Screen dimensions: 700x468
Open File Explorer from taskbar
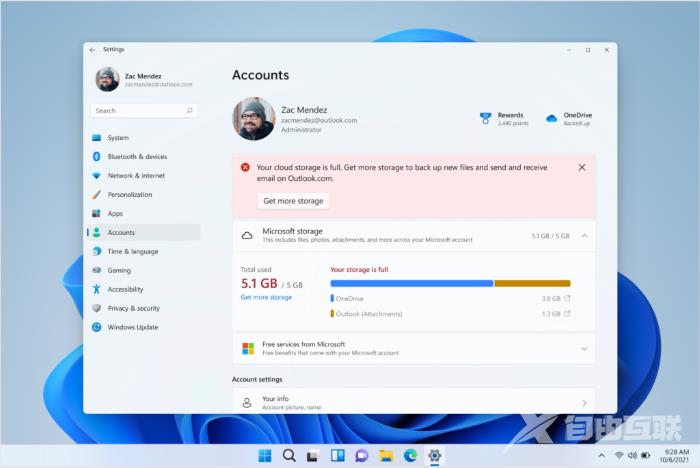(386, 455)
